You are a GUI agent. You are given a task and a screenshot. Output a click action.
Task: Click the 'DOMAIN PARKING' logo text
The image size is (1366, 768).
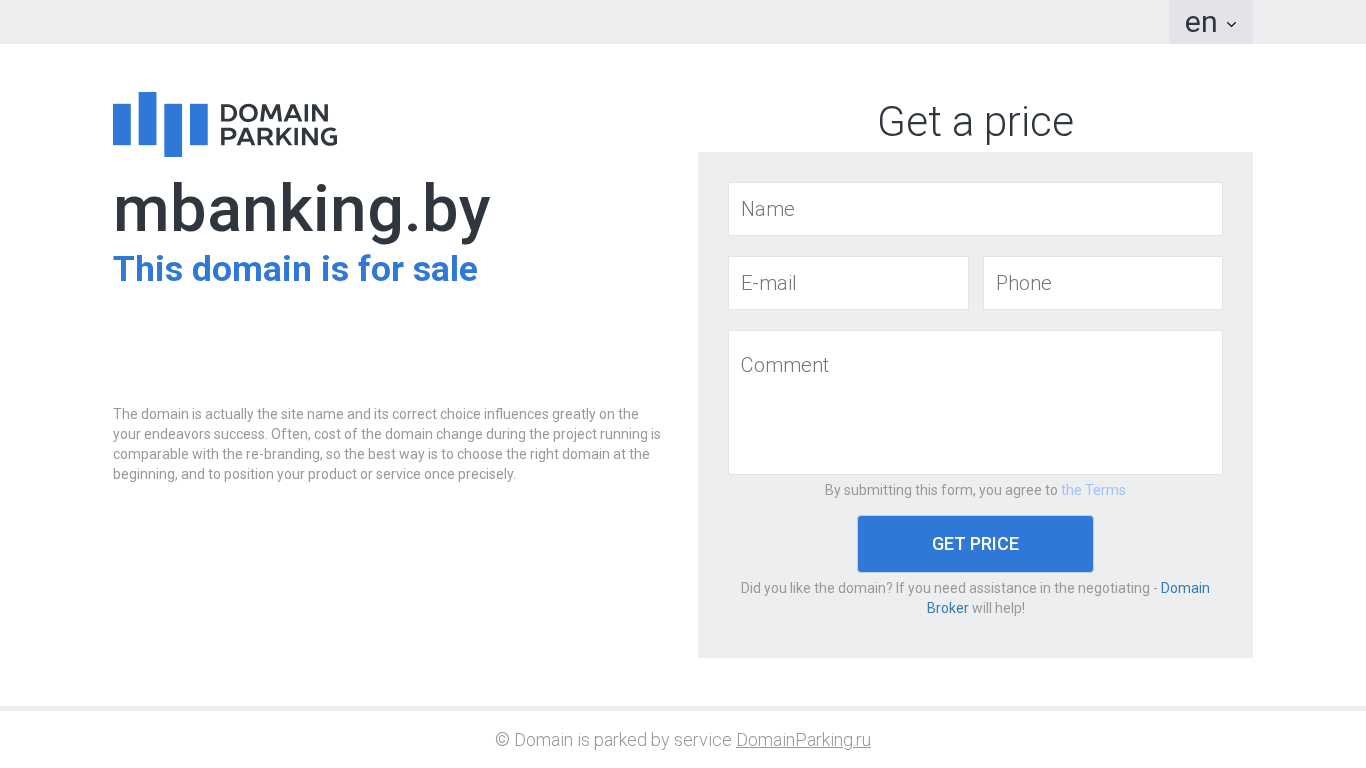(x=277, y=125)
